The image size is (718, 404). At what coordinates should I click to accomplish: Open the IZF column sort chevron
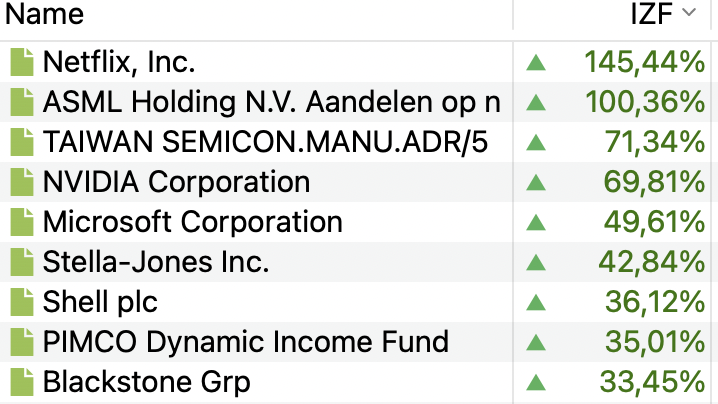click(688, 13)
